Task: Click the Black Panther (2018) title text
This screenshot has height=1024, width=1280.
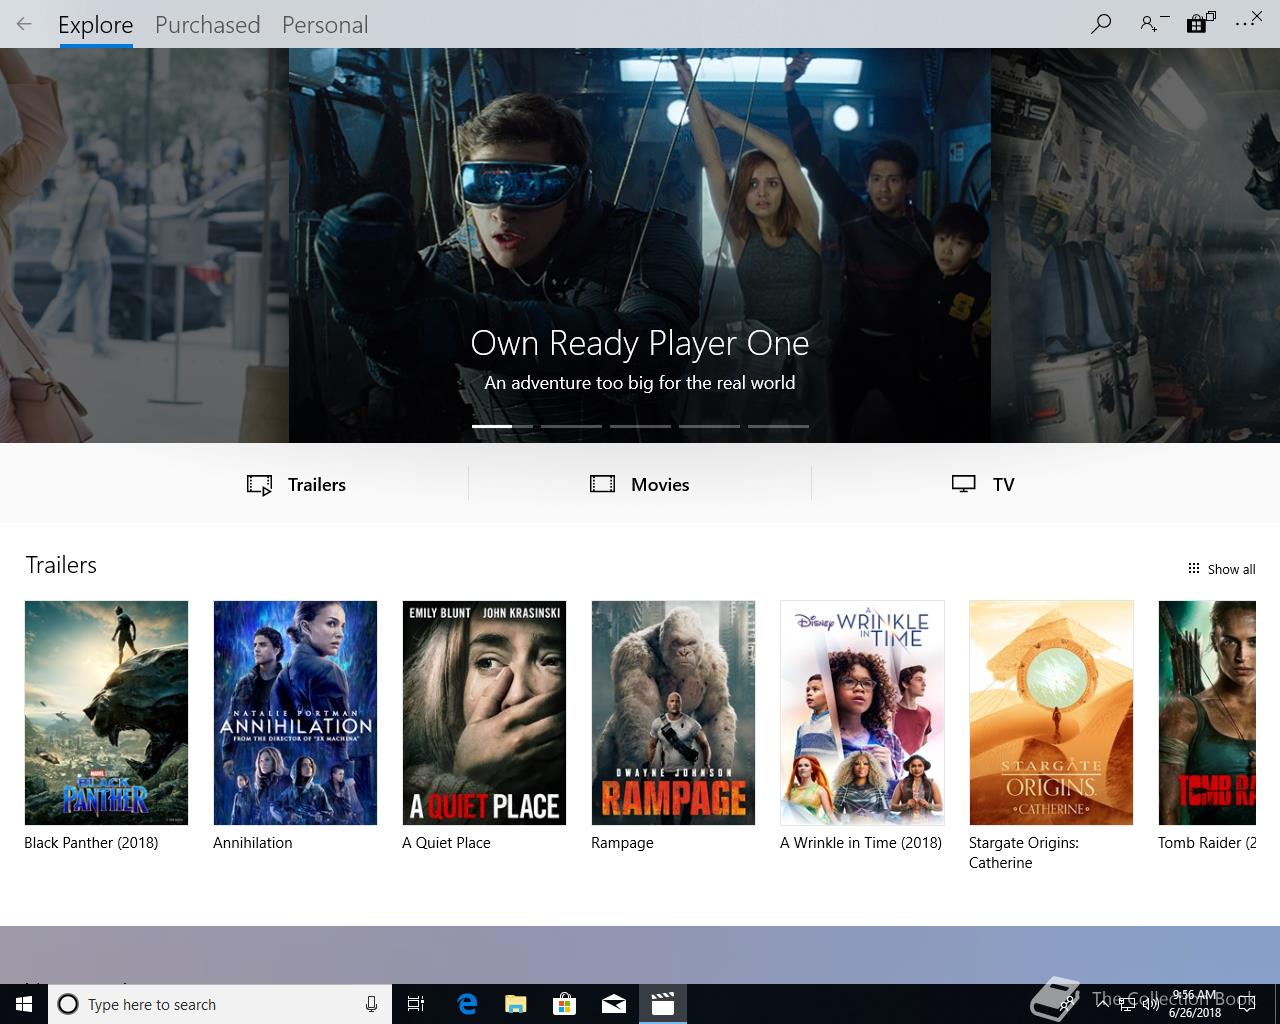Action: pyautogui.click(x=91, y=842)
